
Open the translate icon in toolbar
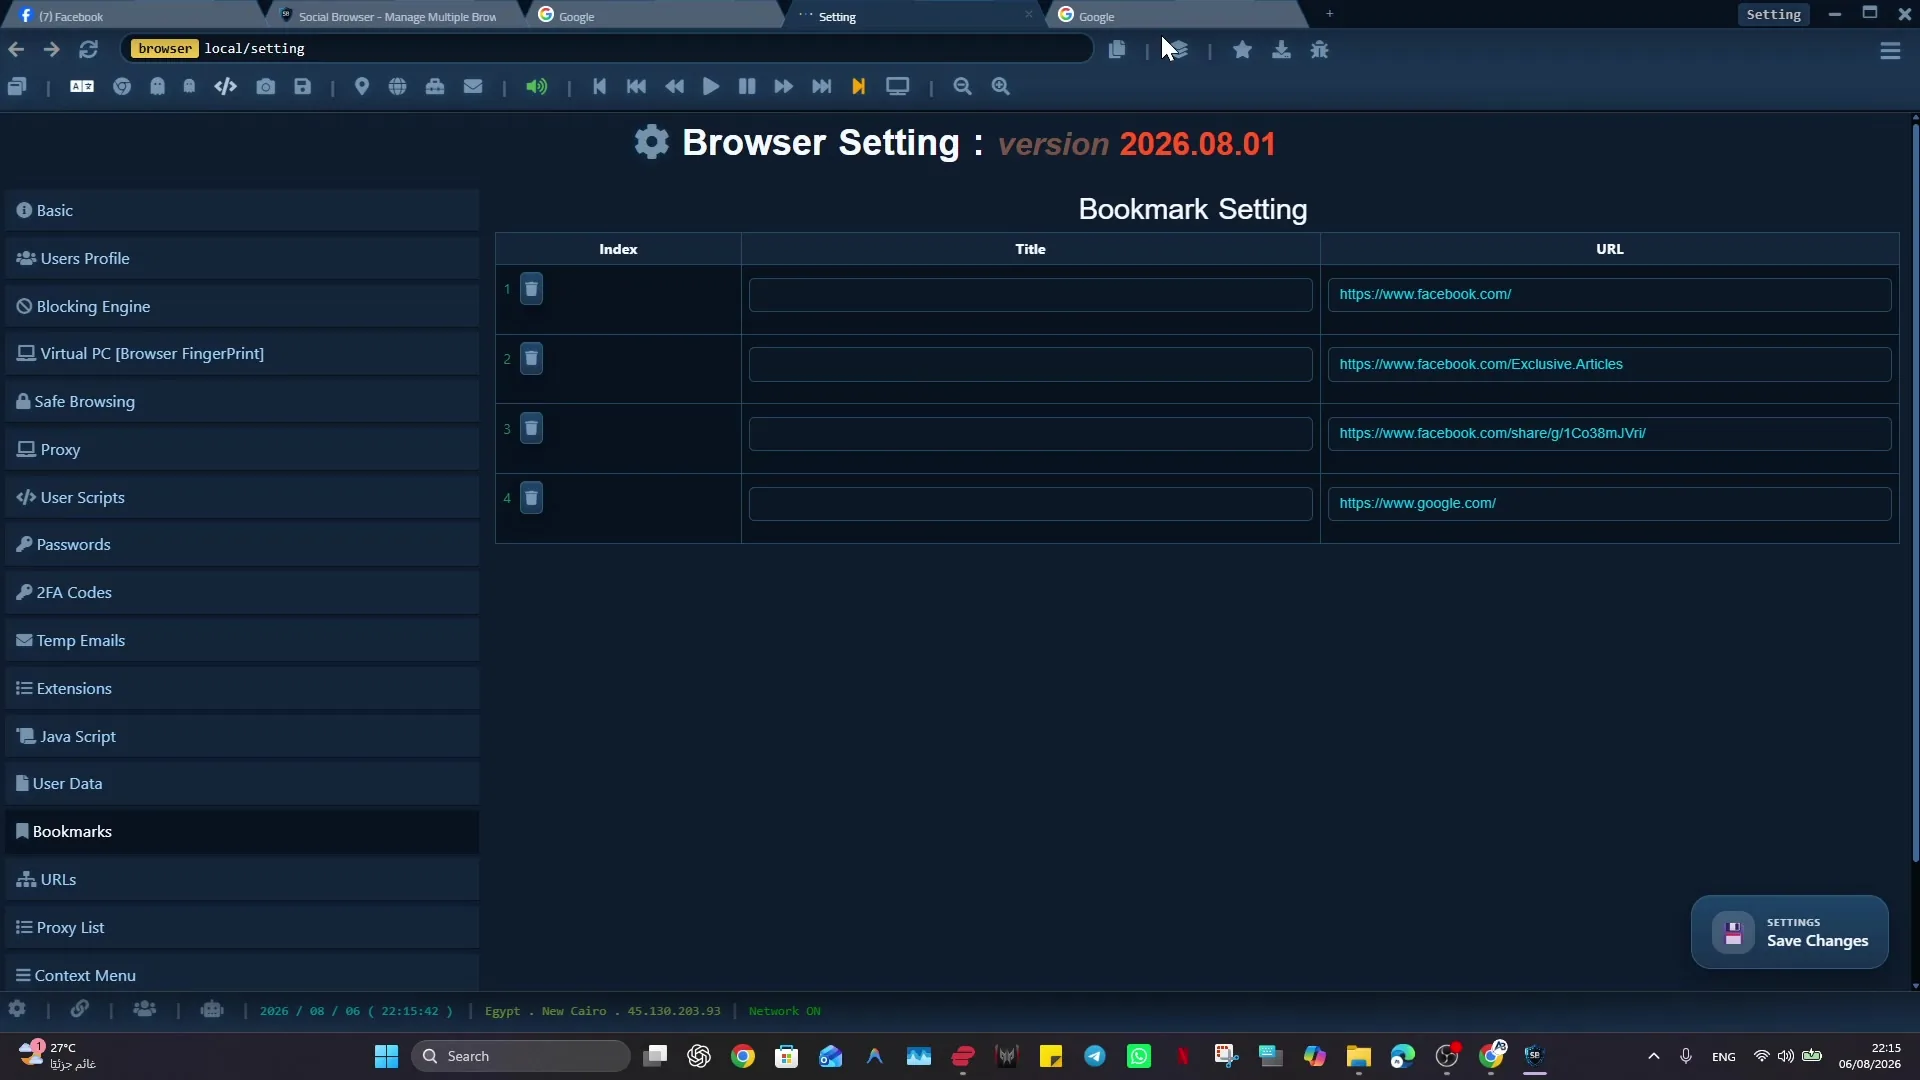(x=82, y=87)
